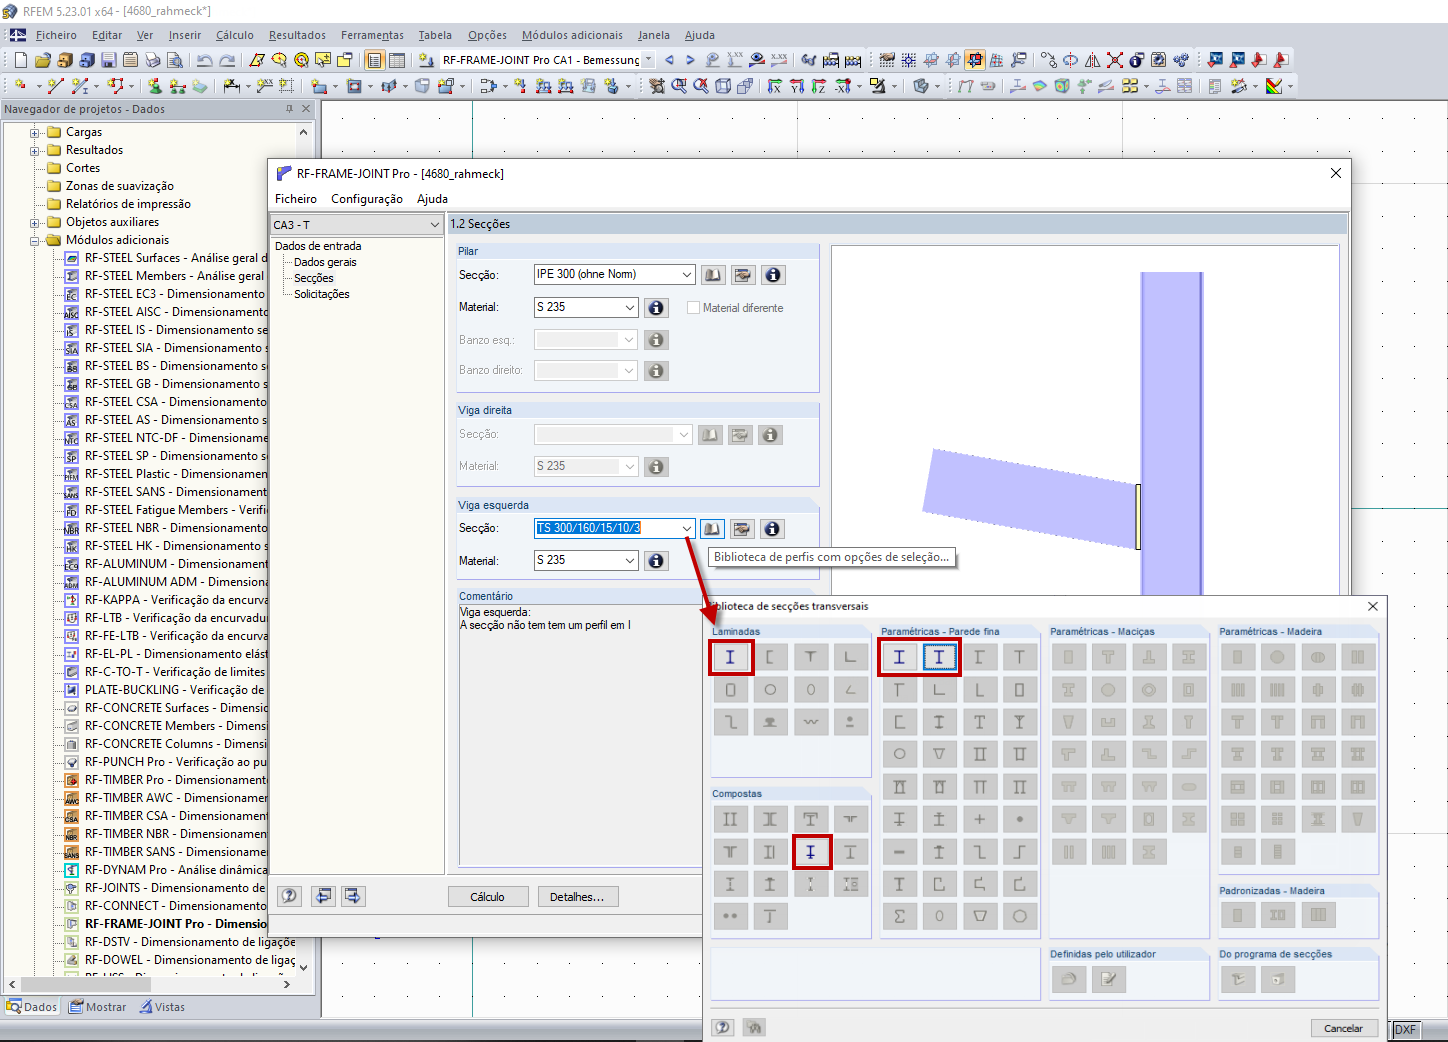Viewport: 1448px width, 1042px height.
Task: Click the Undo arrow icon
Action: coord(205,60)
